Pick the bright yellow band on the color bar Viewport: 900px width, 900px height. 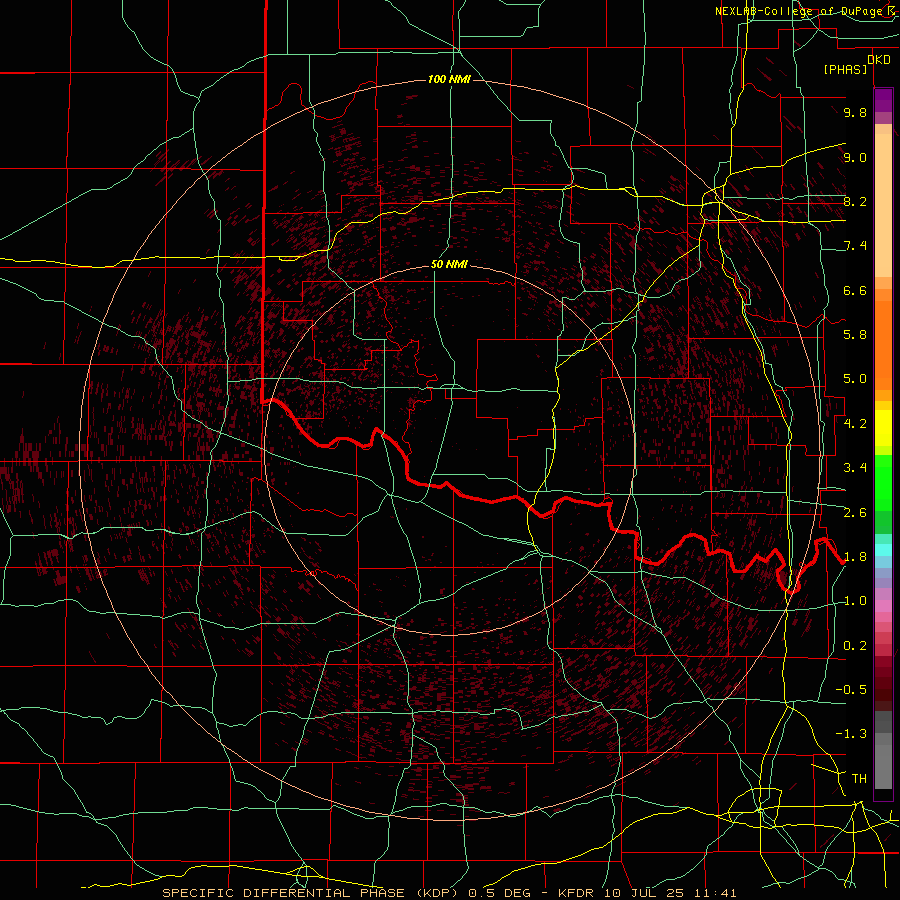pos(883,428)
